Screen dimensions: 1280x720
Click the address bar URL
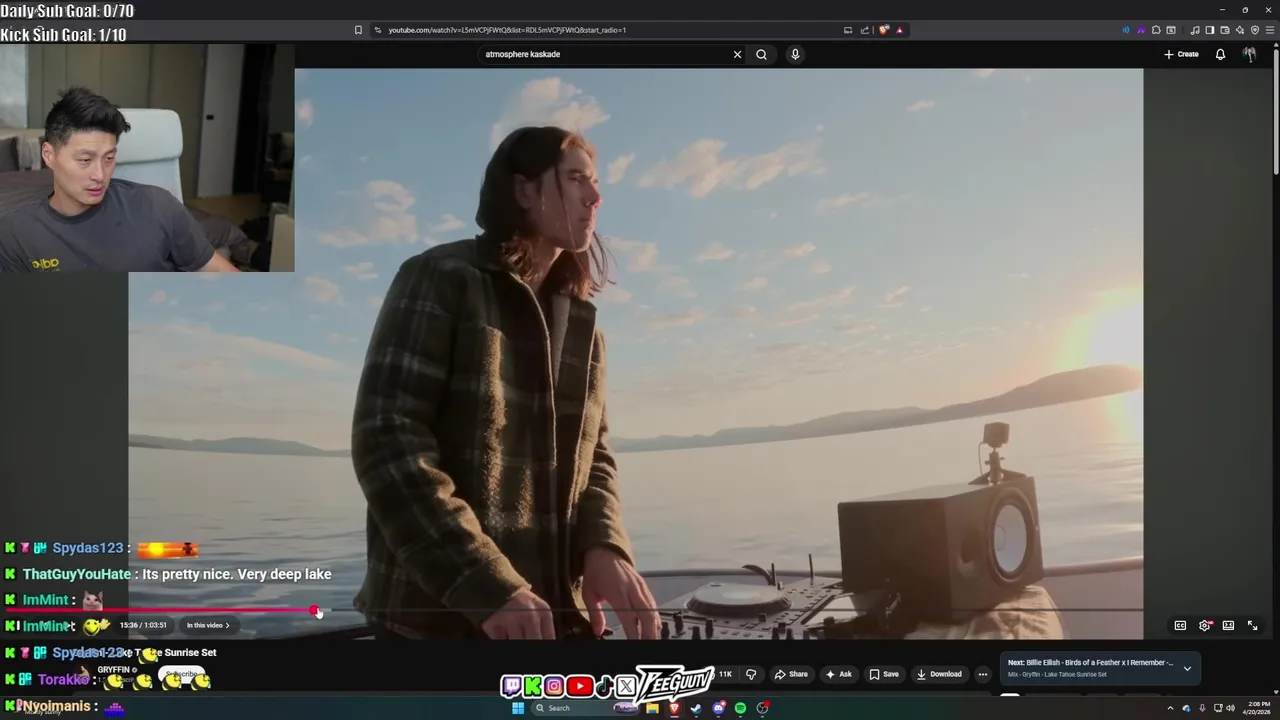point(507,30)
